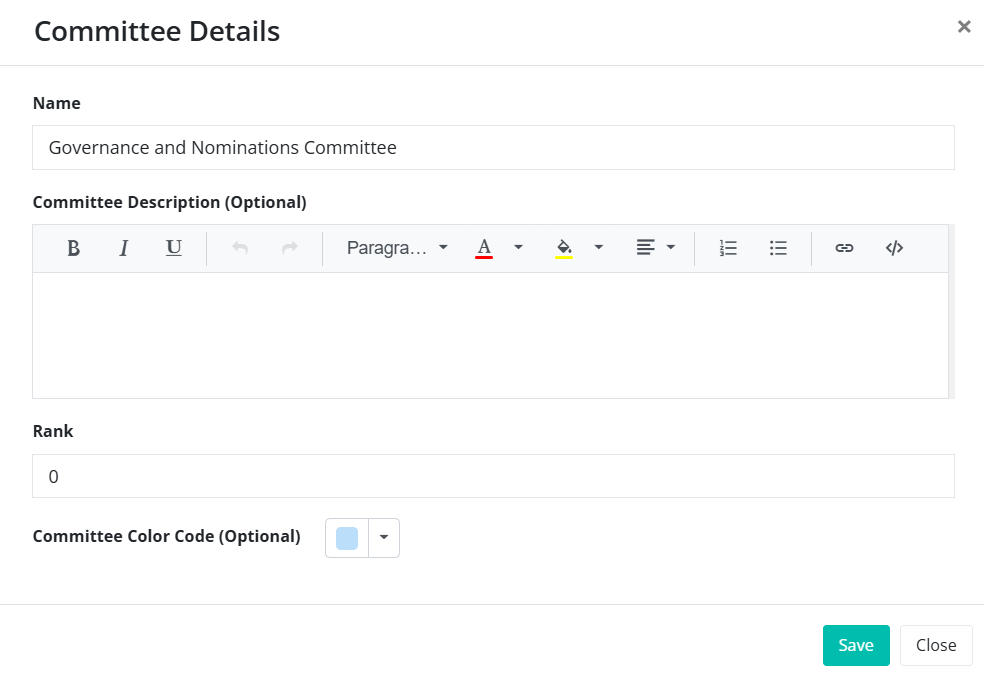984x681 pixels.
Task: Apply the yellow highlight fill icon
Action: click(564, 248)
